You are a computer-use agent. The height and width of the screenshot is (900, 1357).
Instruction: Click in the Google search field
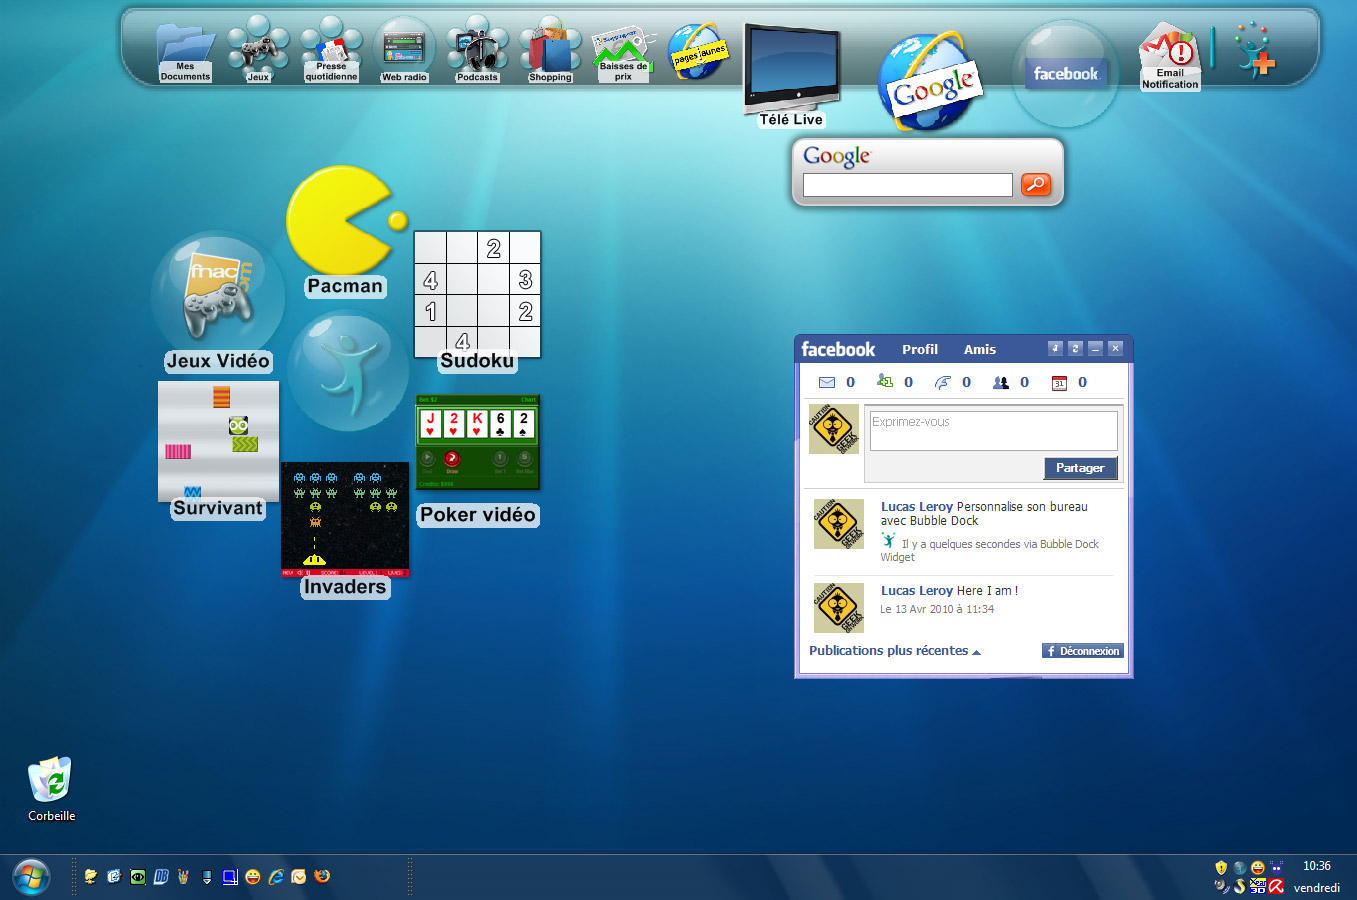click(x=908, y=185)
